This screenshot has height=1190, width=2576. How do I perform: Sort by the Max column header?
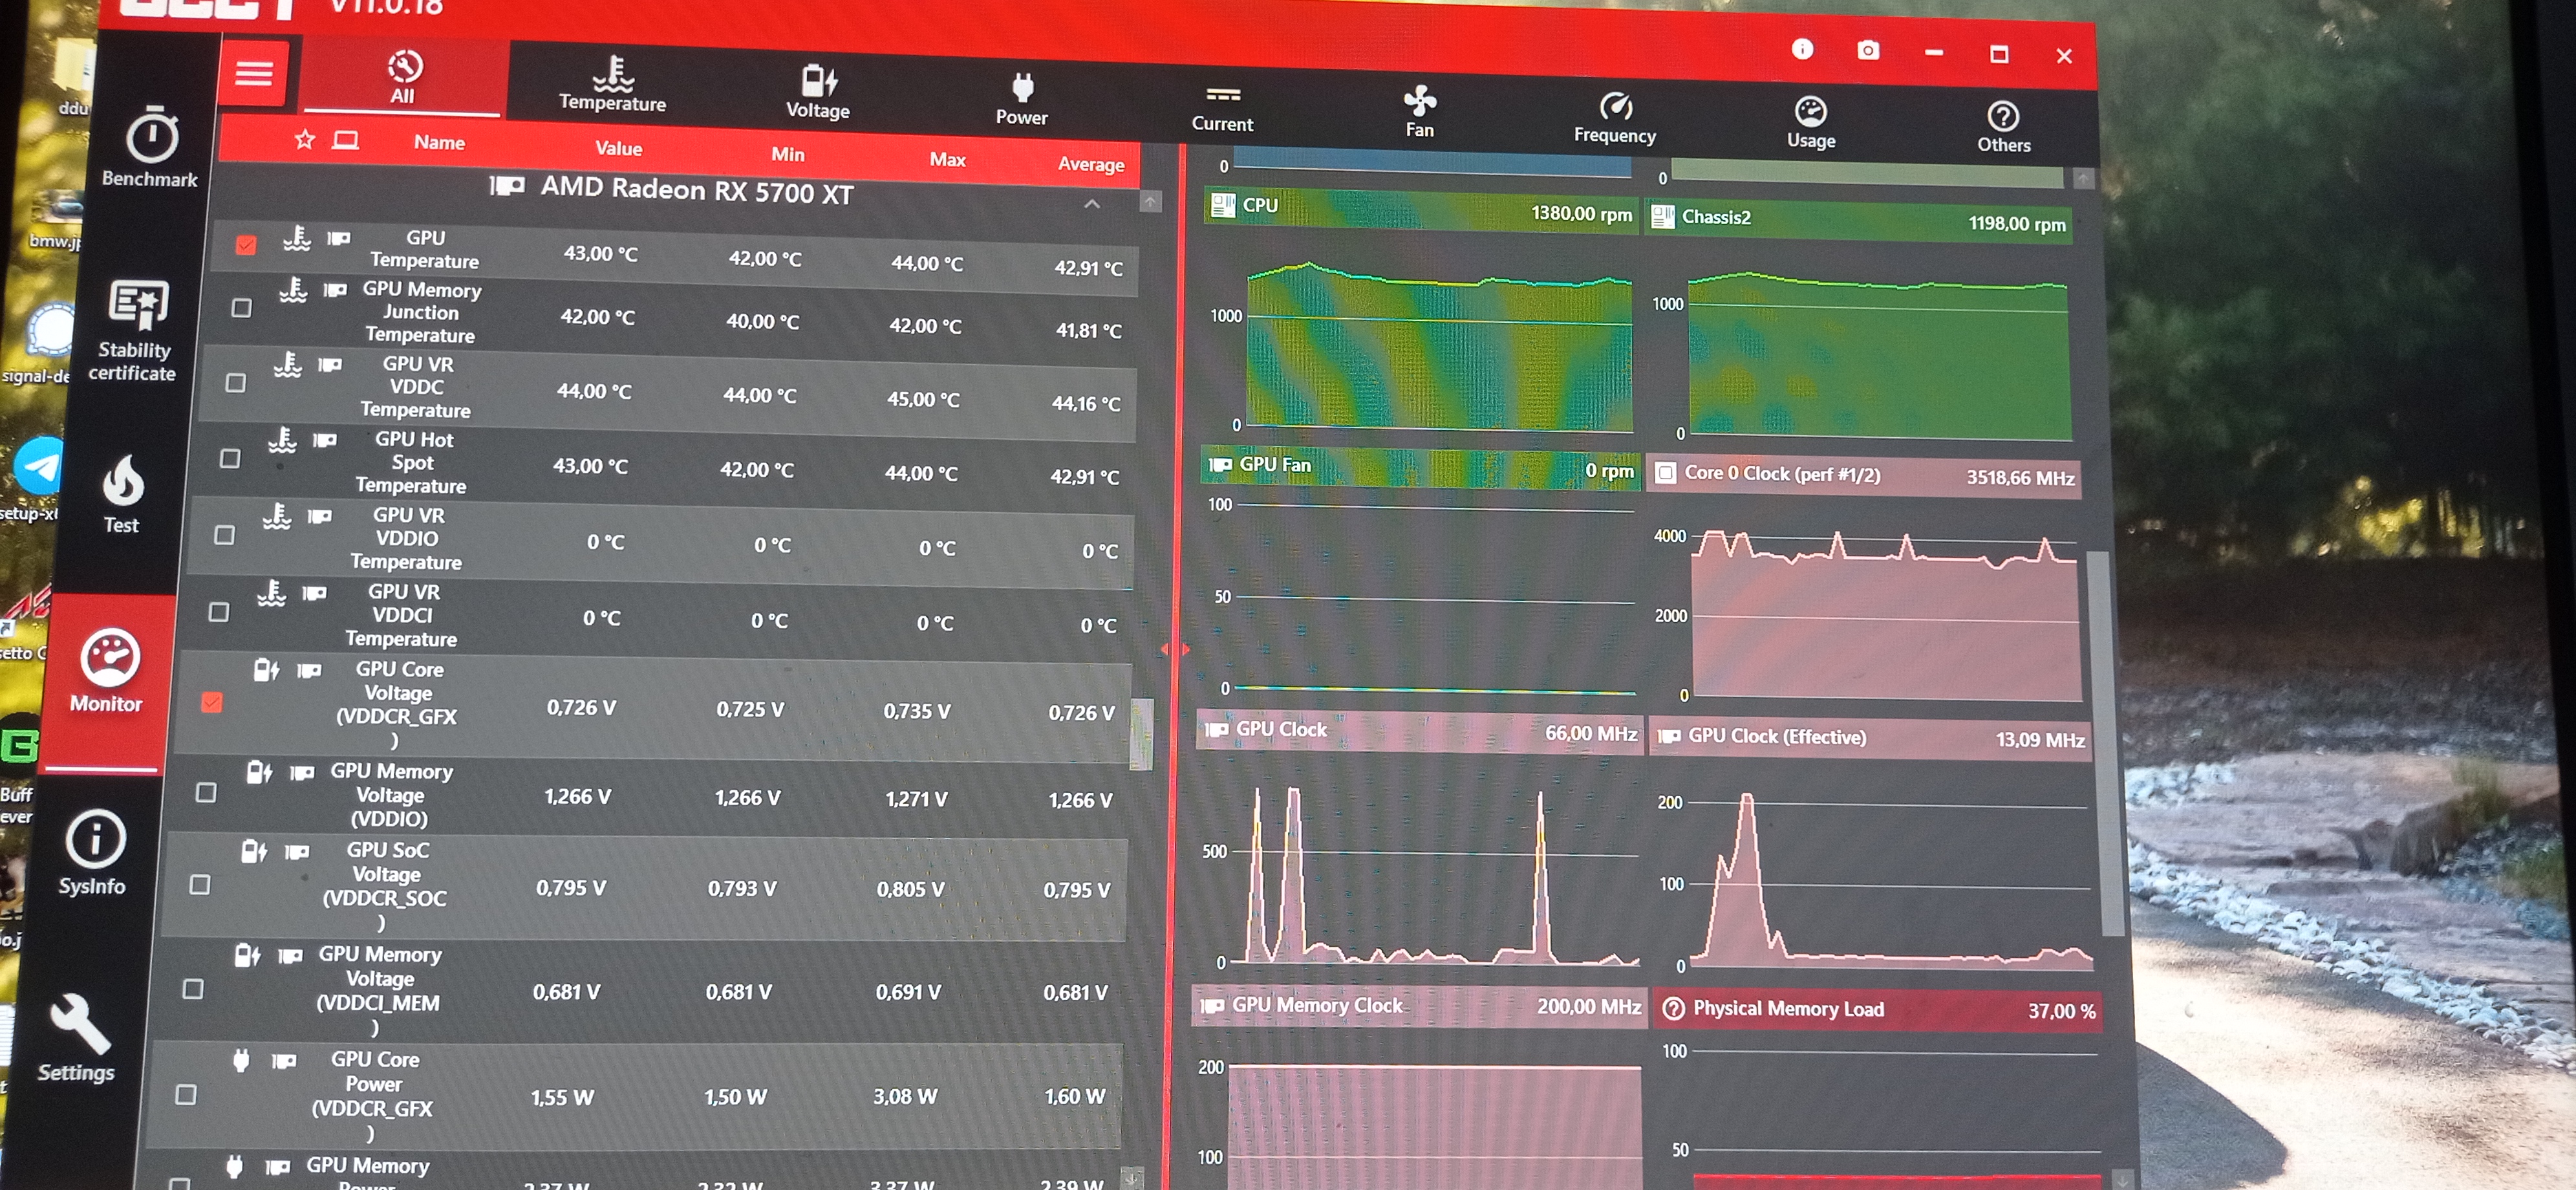click(947, 159)
